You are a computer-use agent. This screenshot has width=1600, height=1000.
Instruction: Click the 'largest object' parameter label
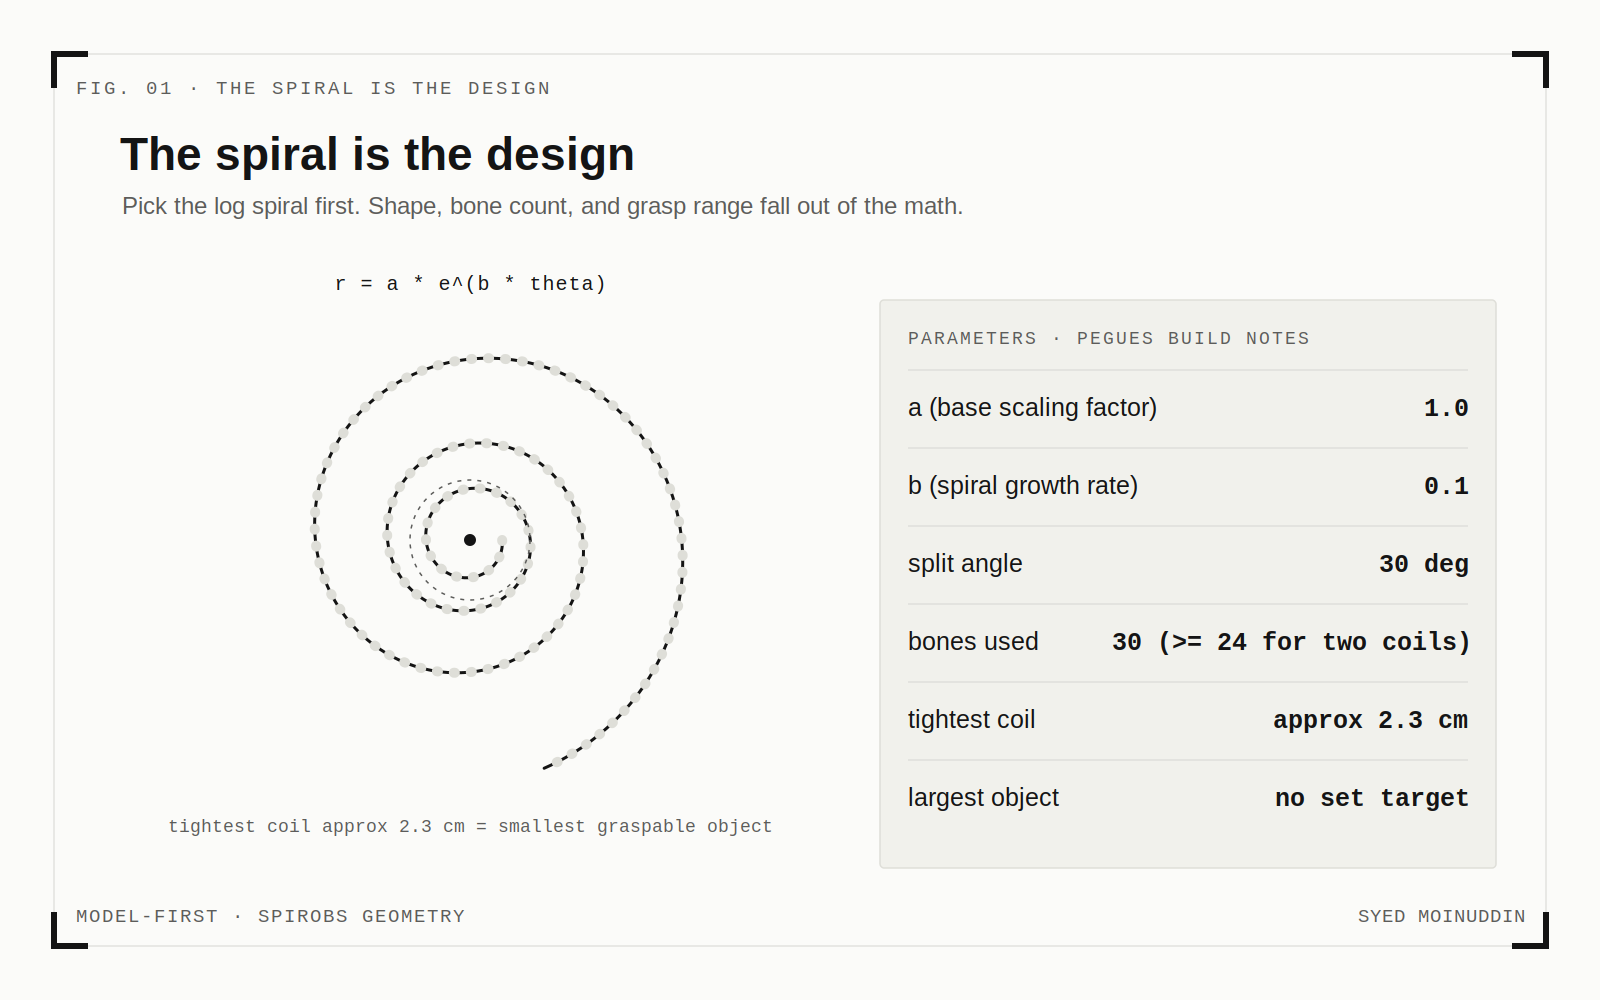pos(983,798)
